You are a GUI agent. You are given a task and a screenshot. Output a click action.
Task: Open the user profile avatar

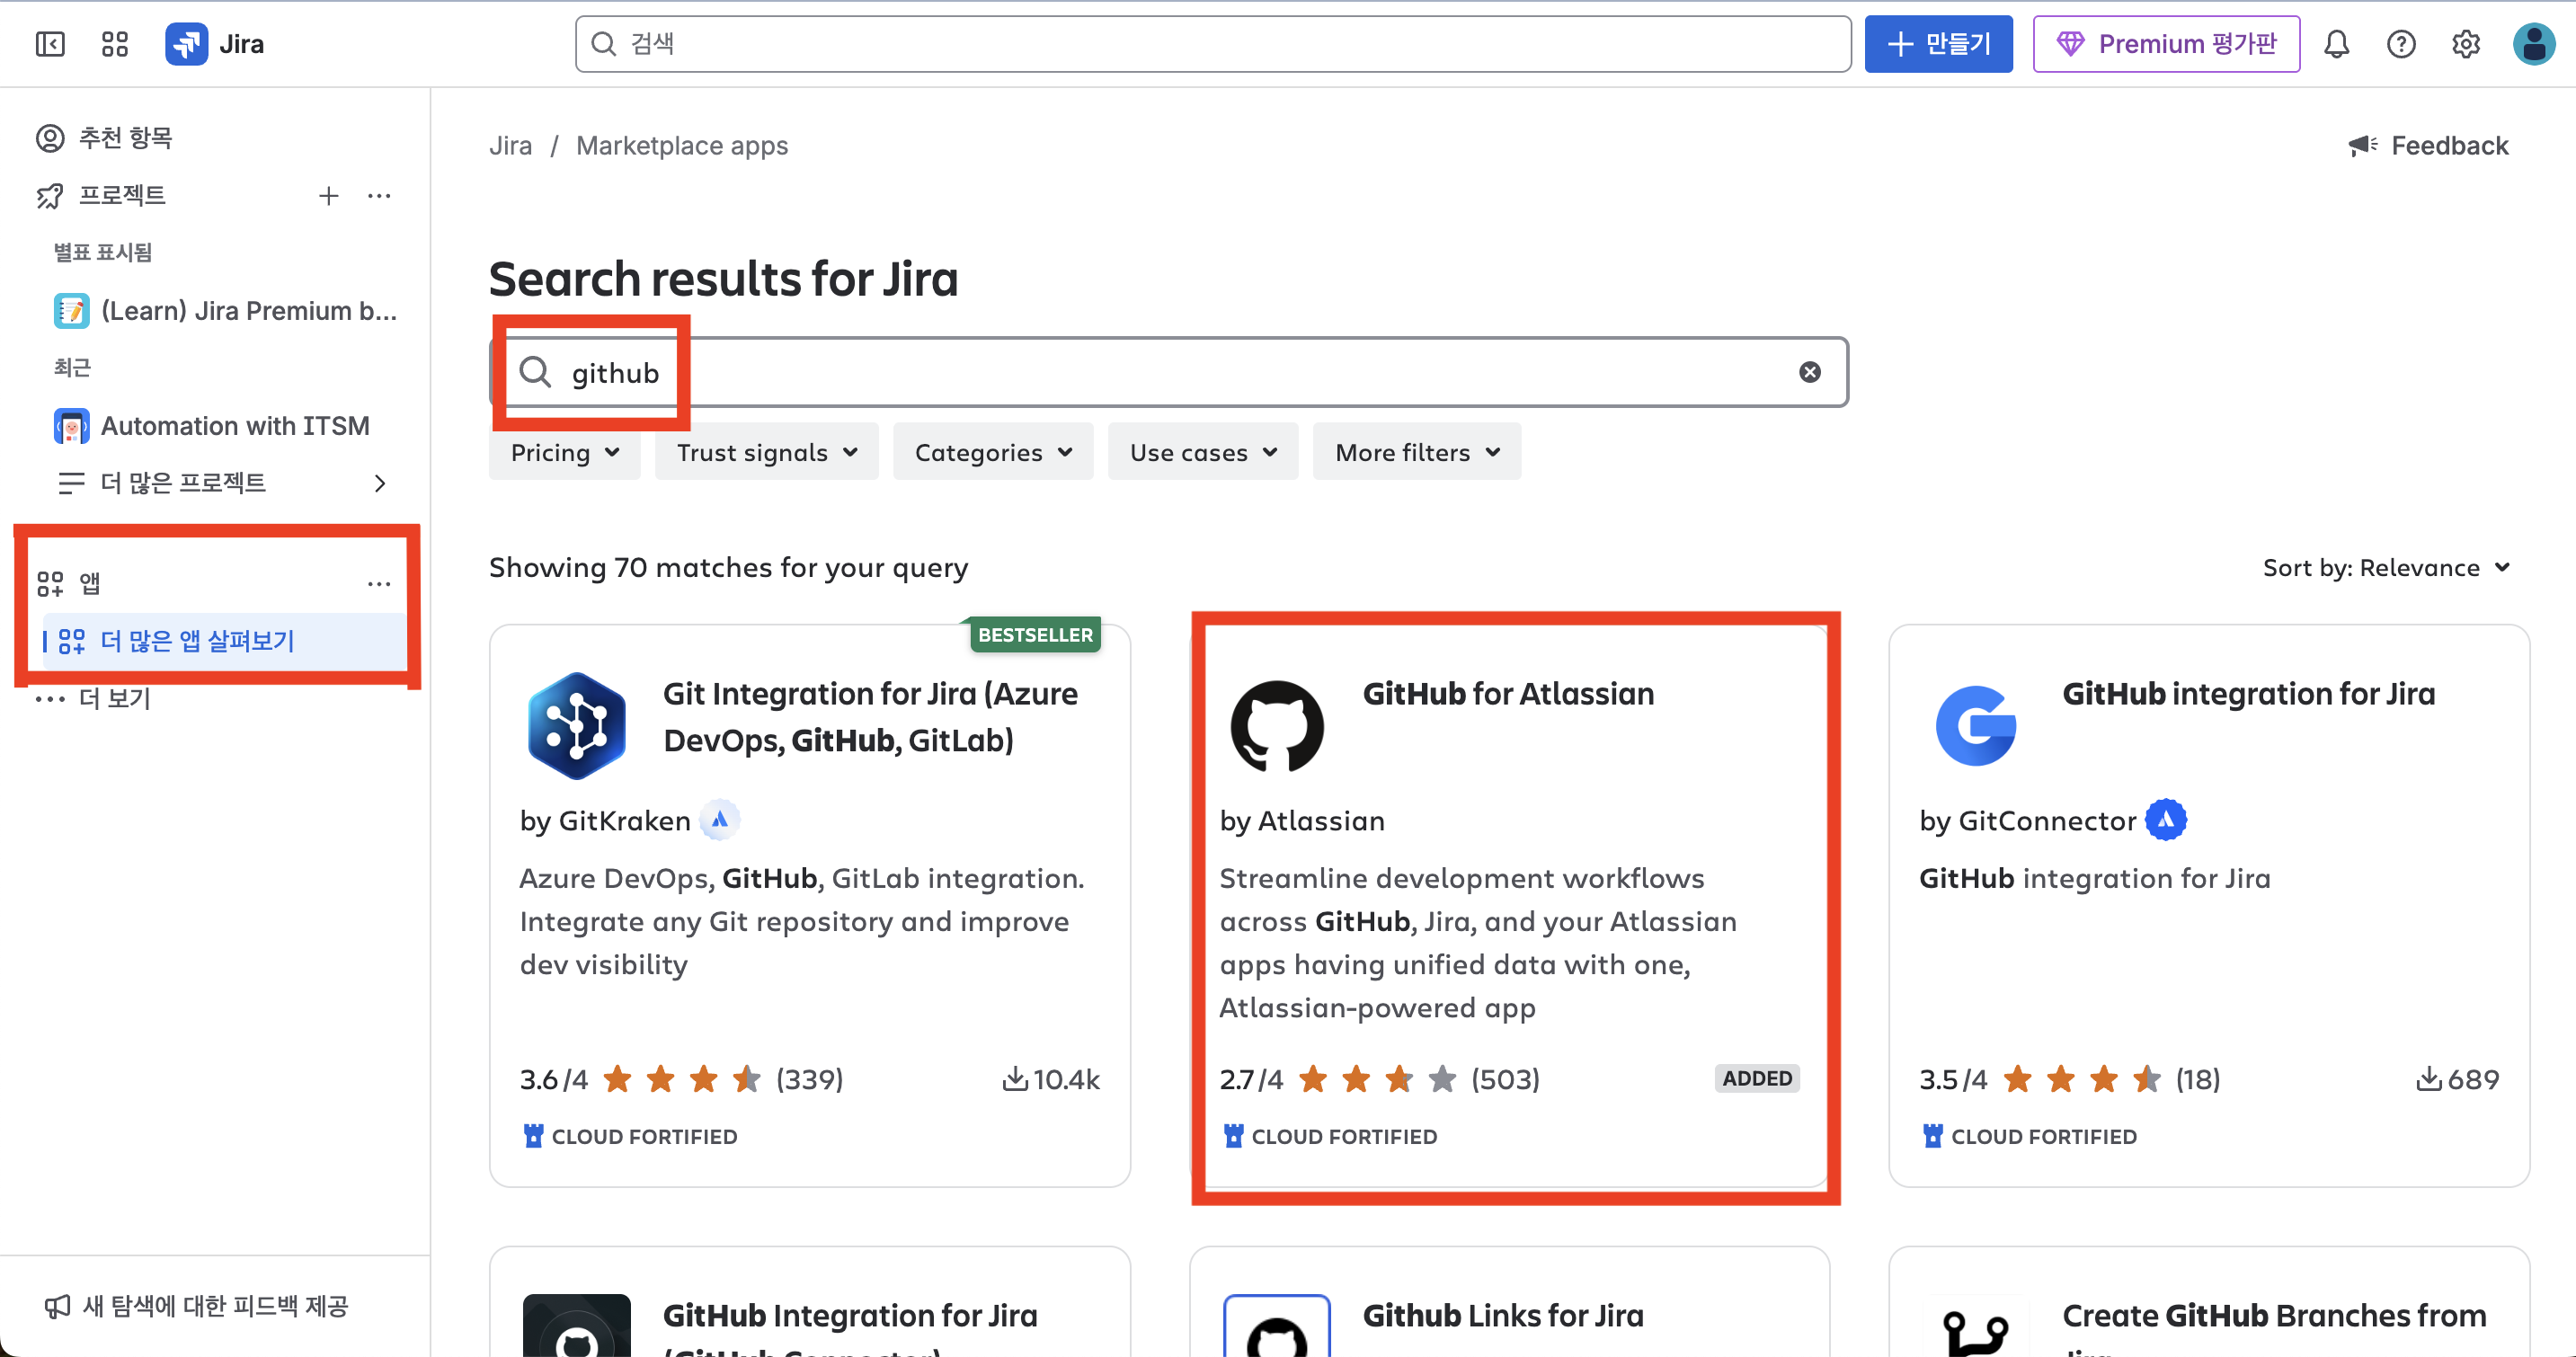pos(2533,44)
